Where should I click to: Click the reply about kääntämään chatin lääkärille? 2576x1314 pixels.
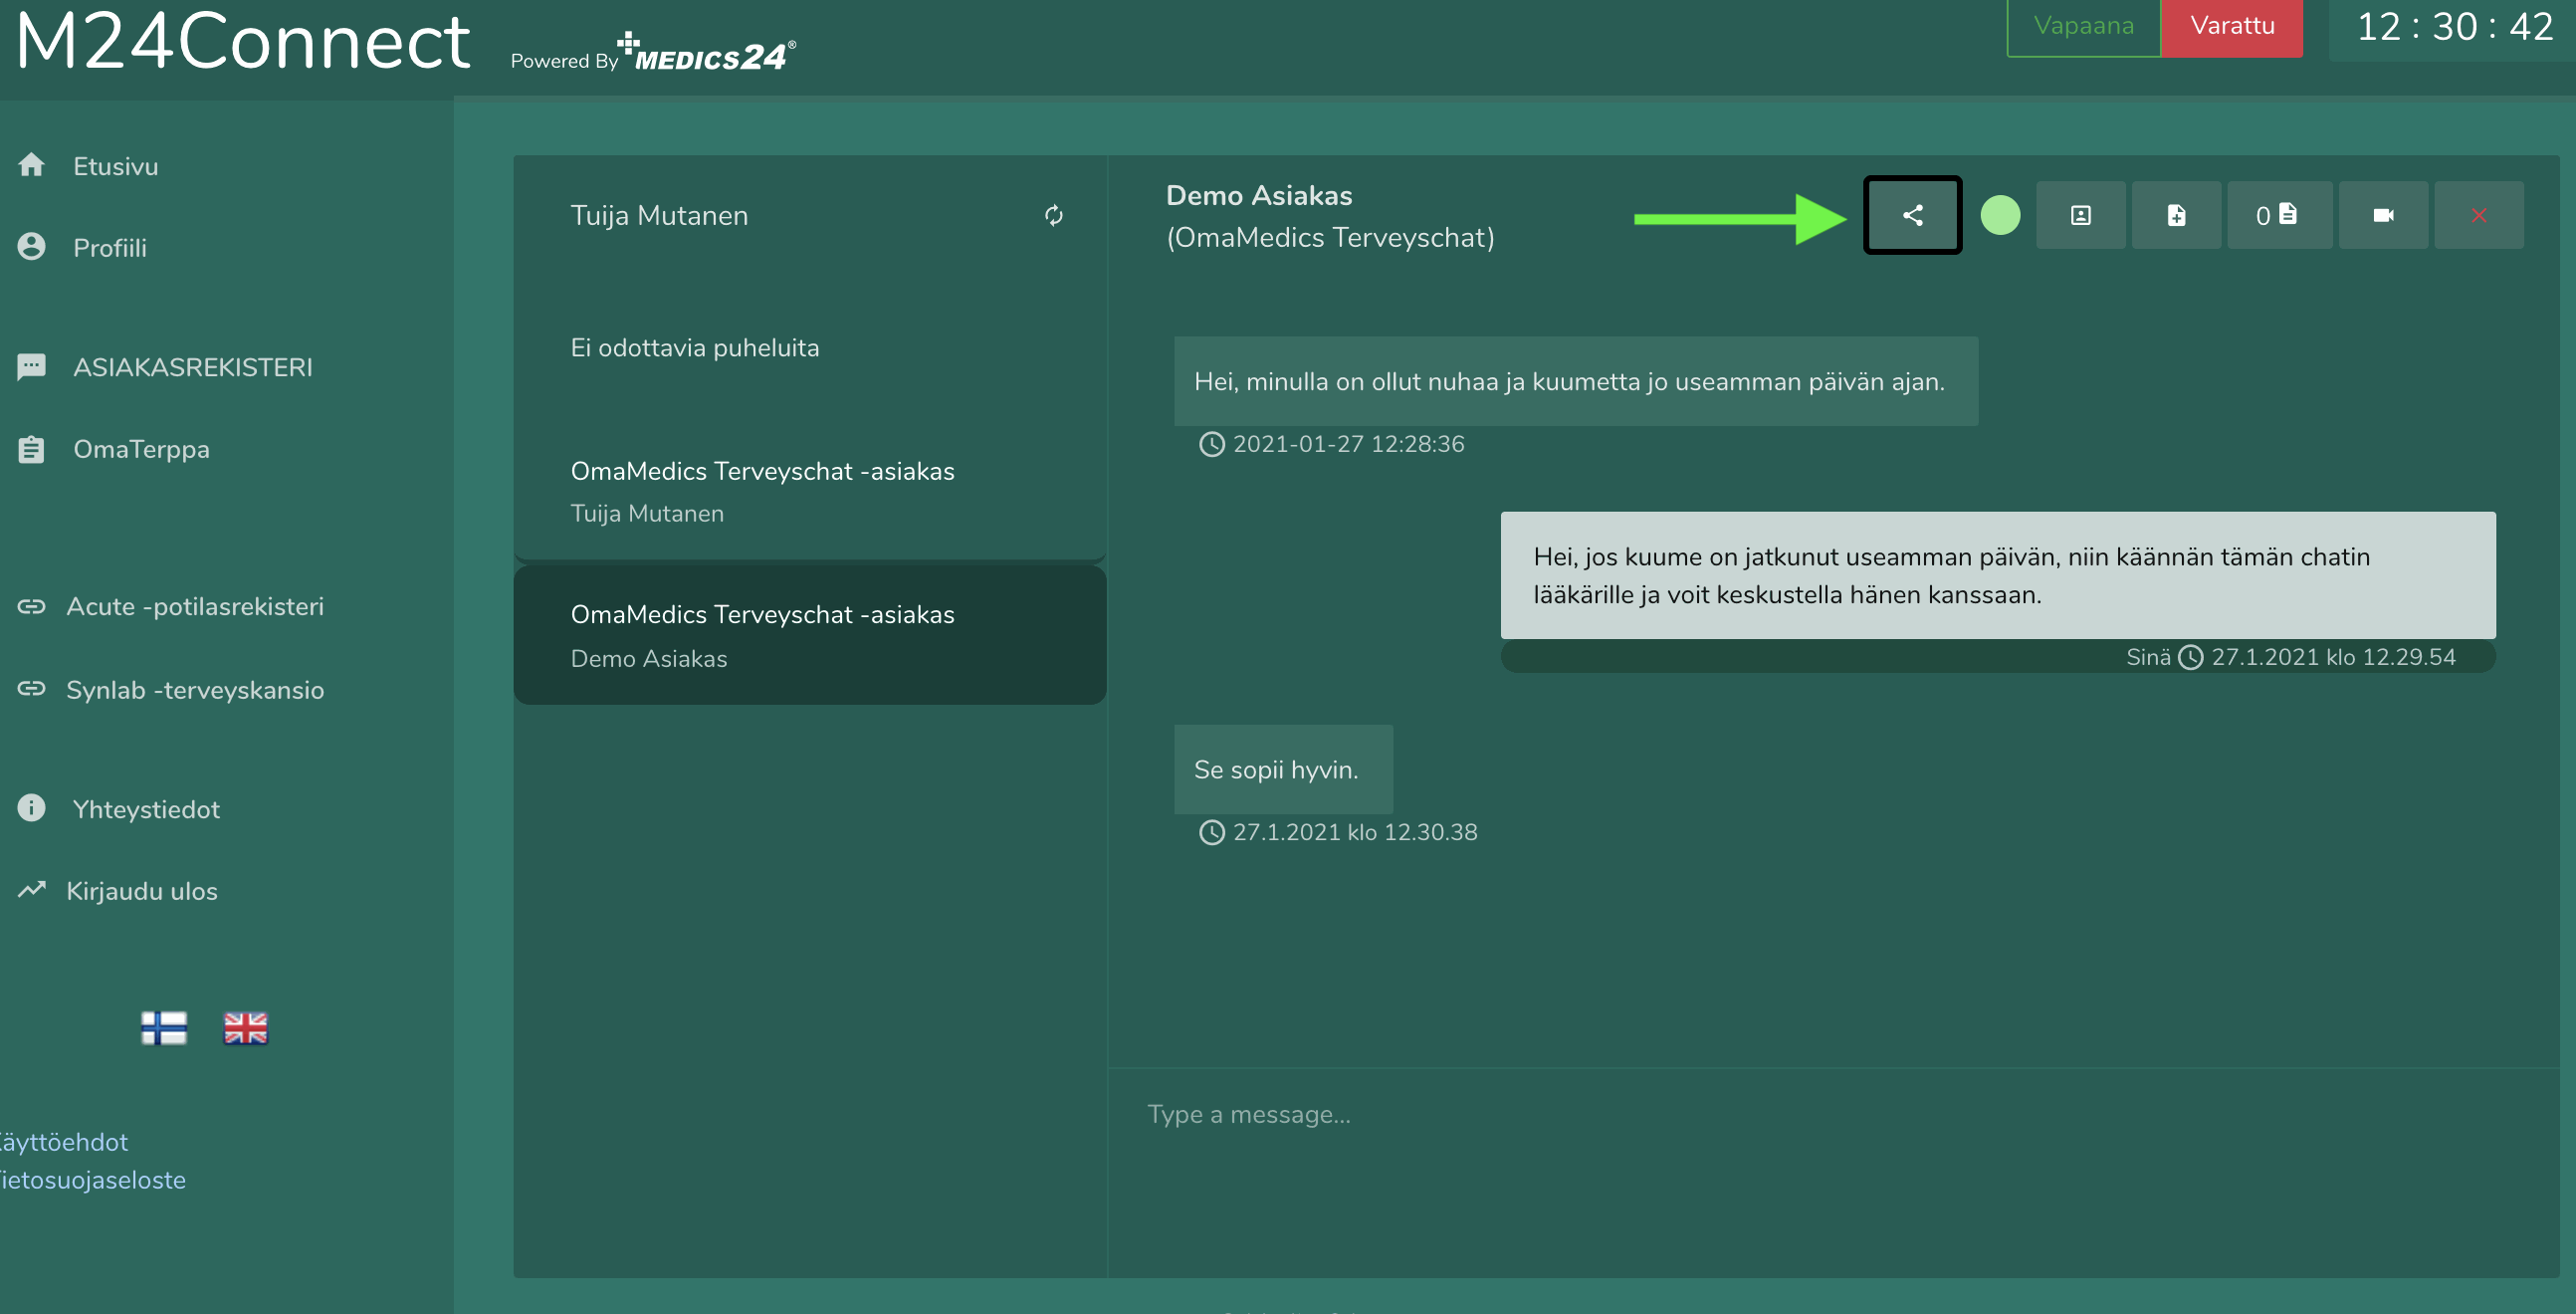1997,575
